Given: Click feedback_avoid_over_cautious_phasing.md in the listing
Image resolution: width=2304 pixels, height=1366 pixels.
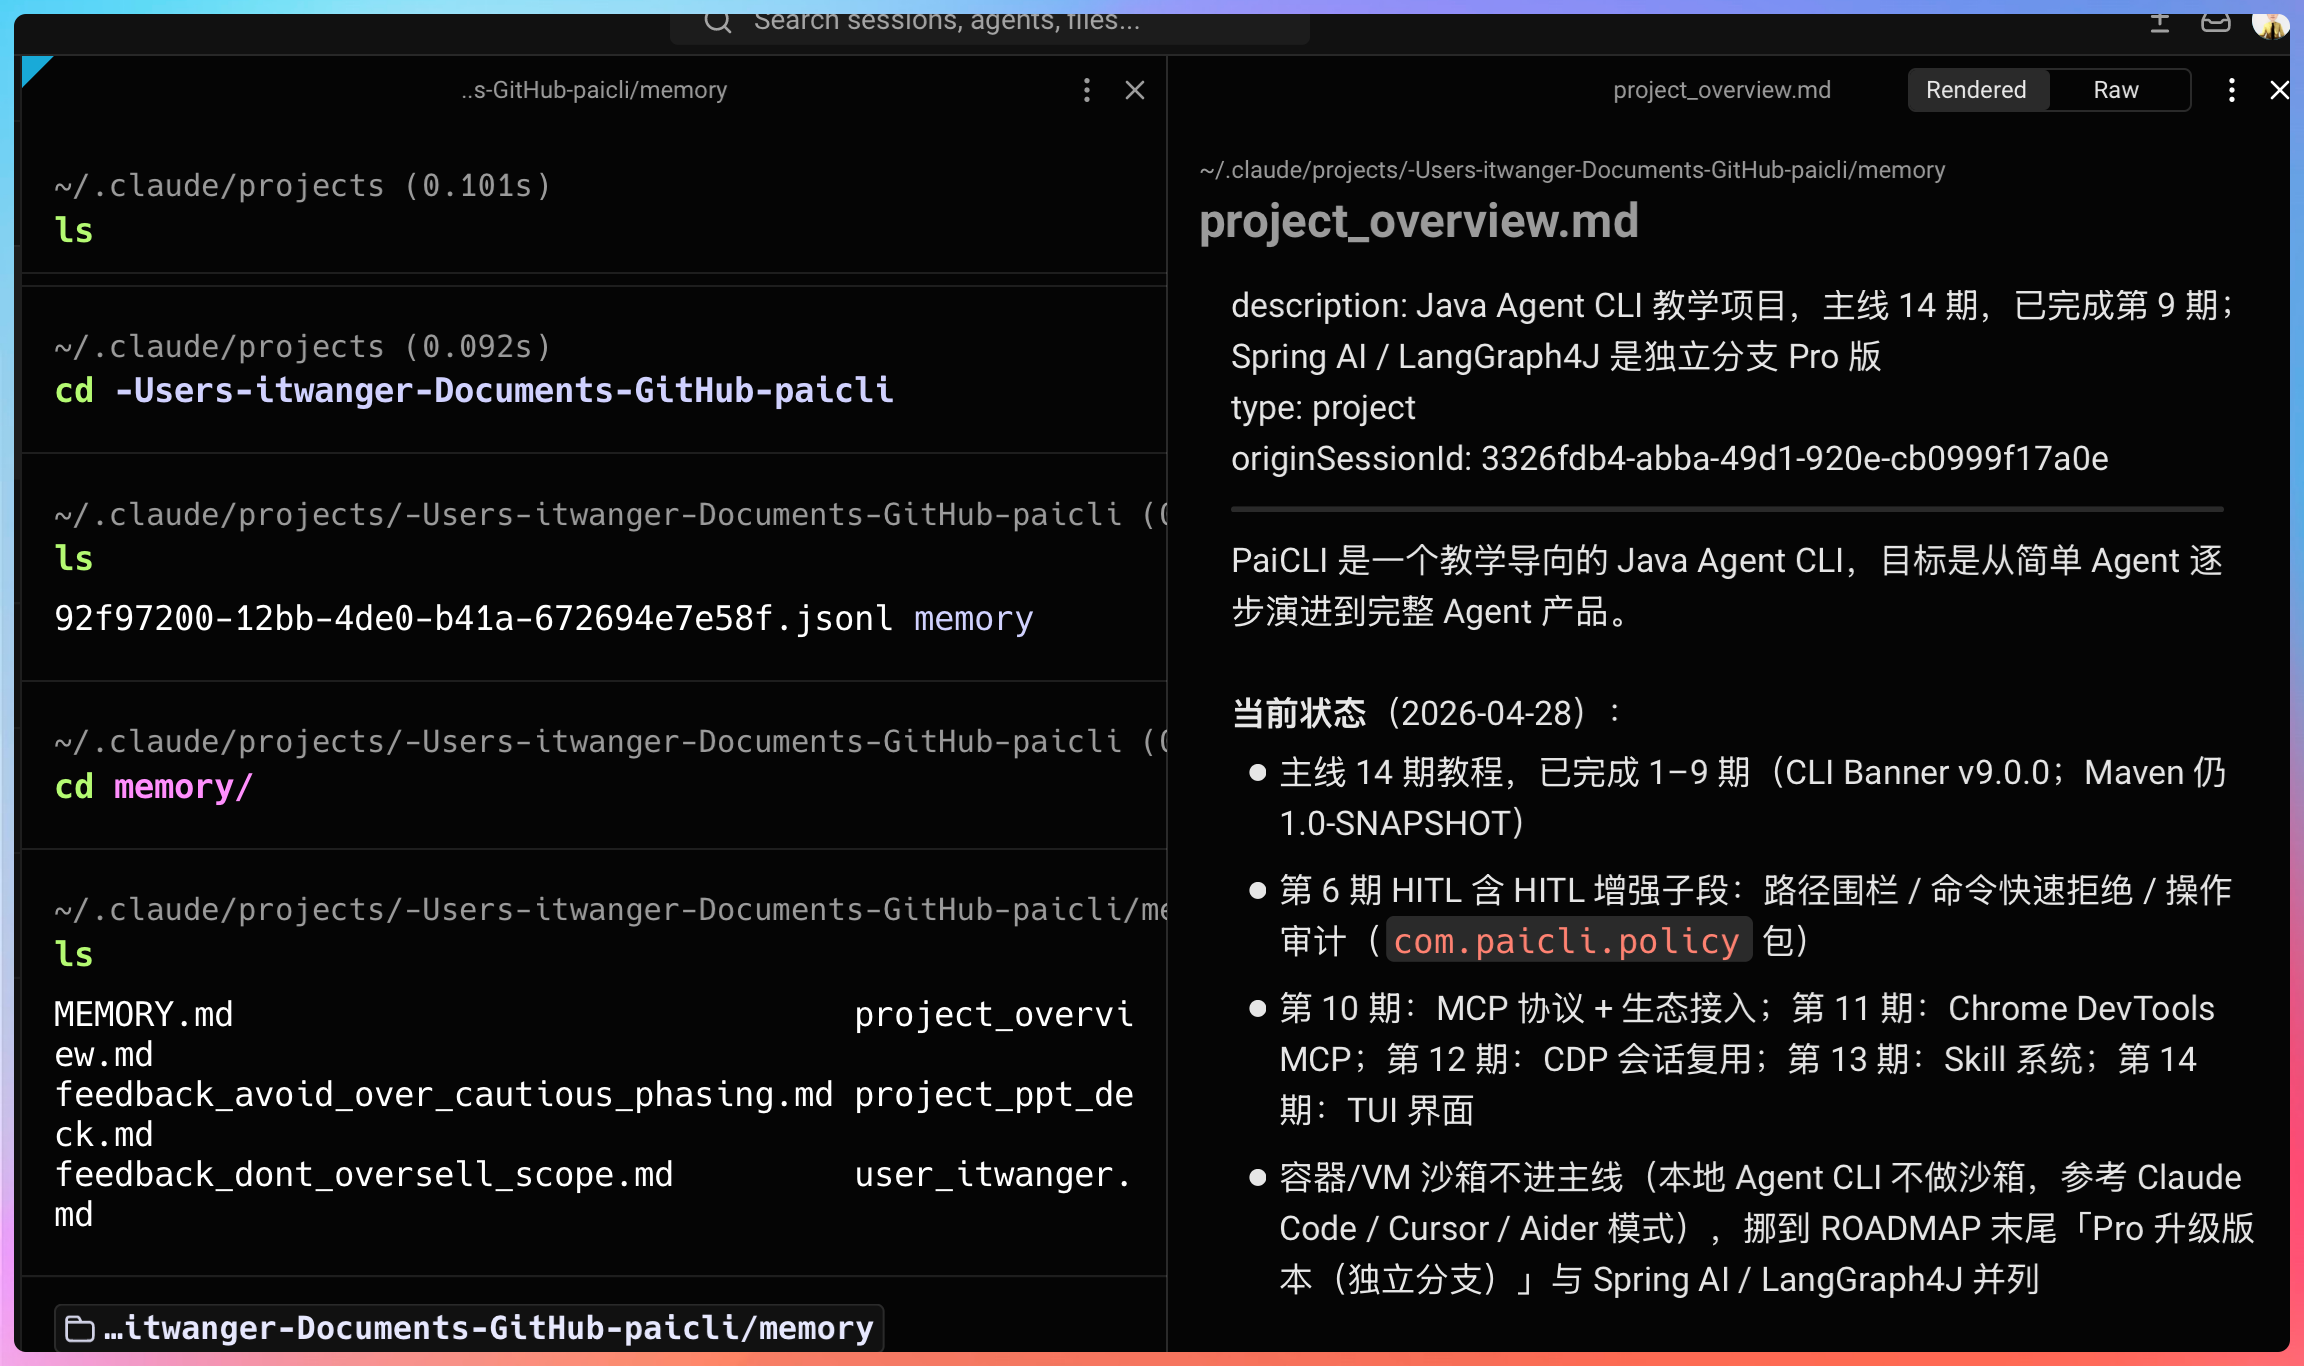Looking at the screenshot, I should [x=444, y=1094].
